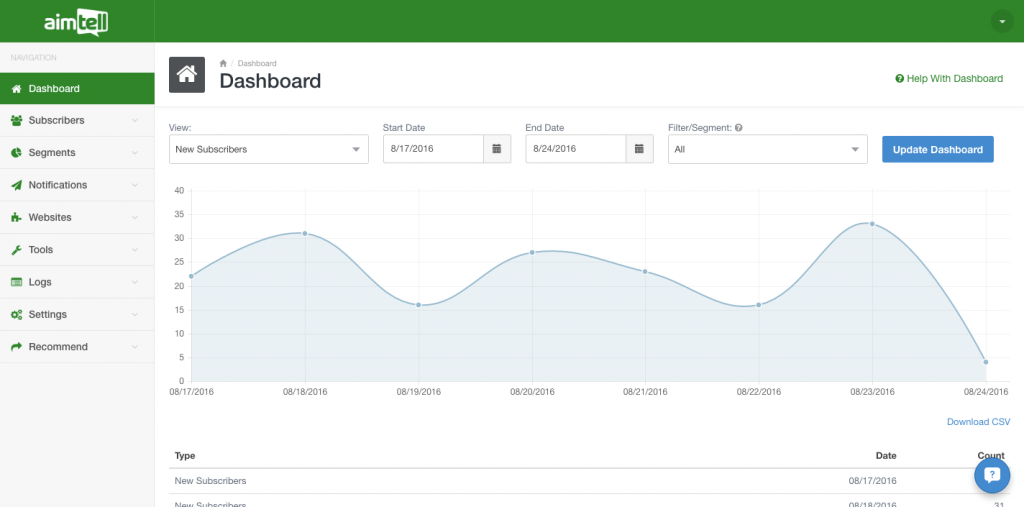Click the Websites puzzle piece icon
The height and width of the screenshot is (507, 1024).
pyautogui.click(x=16, y=218)
